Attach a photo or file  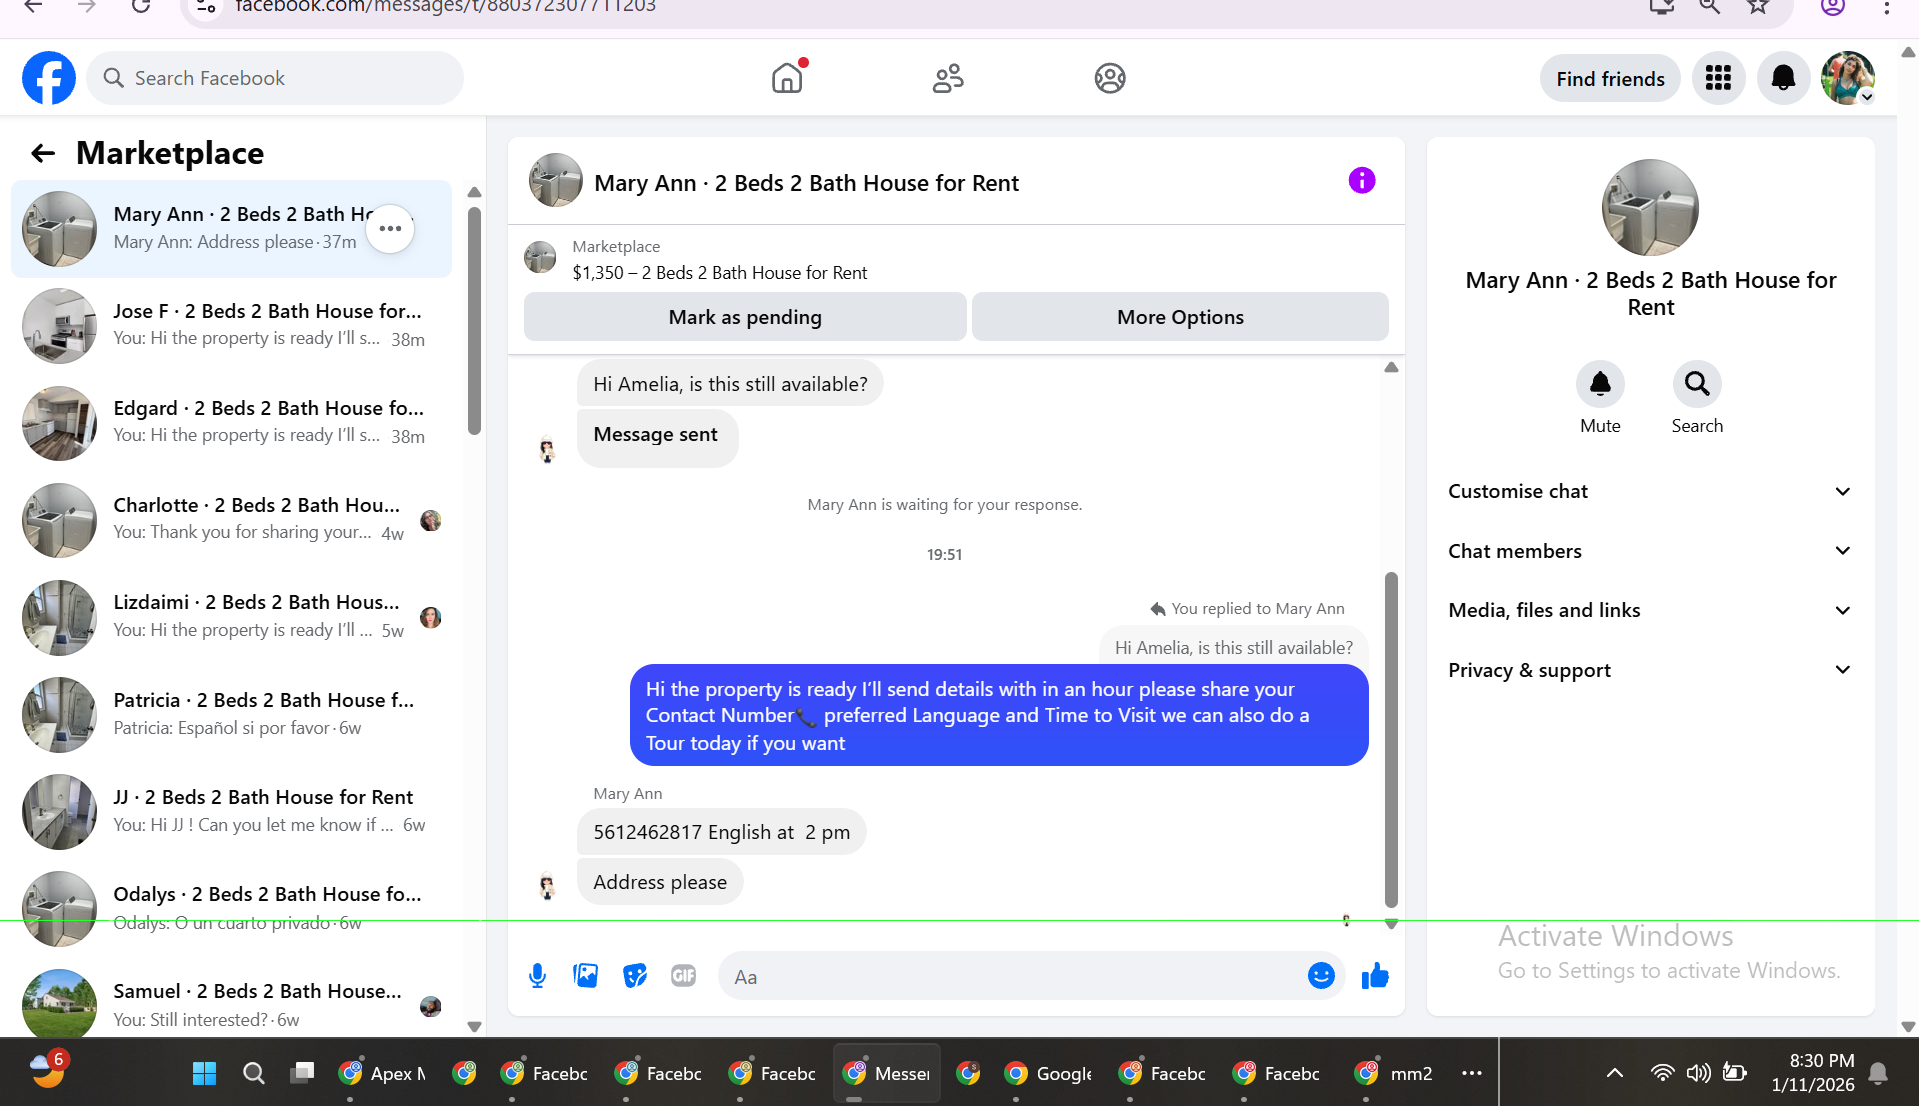click(586, 976)
